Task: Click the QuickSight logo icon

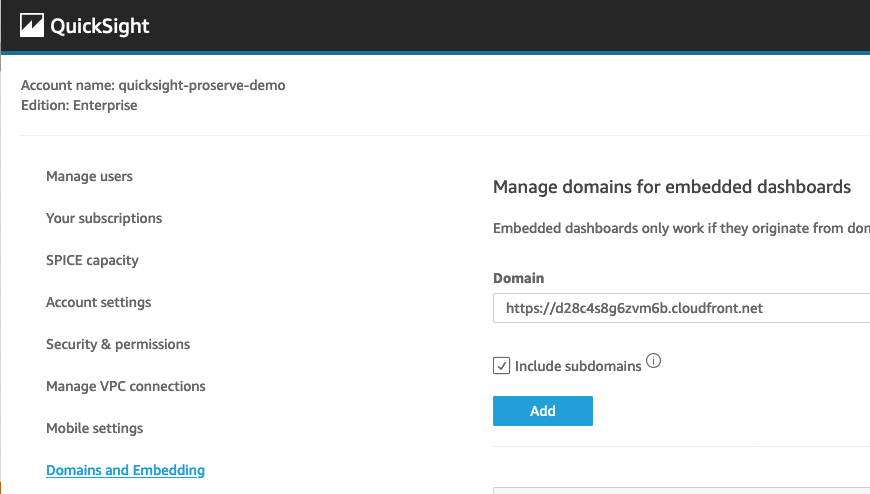Action: point(32,26)
